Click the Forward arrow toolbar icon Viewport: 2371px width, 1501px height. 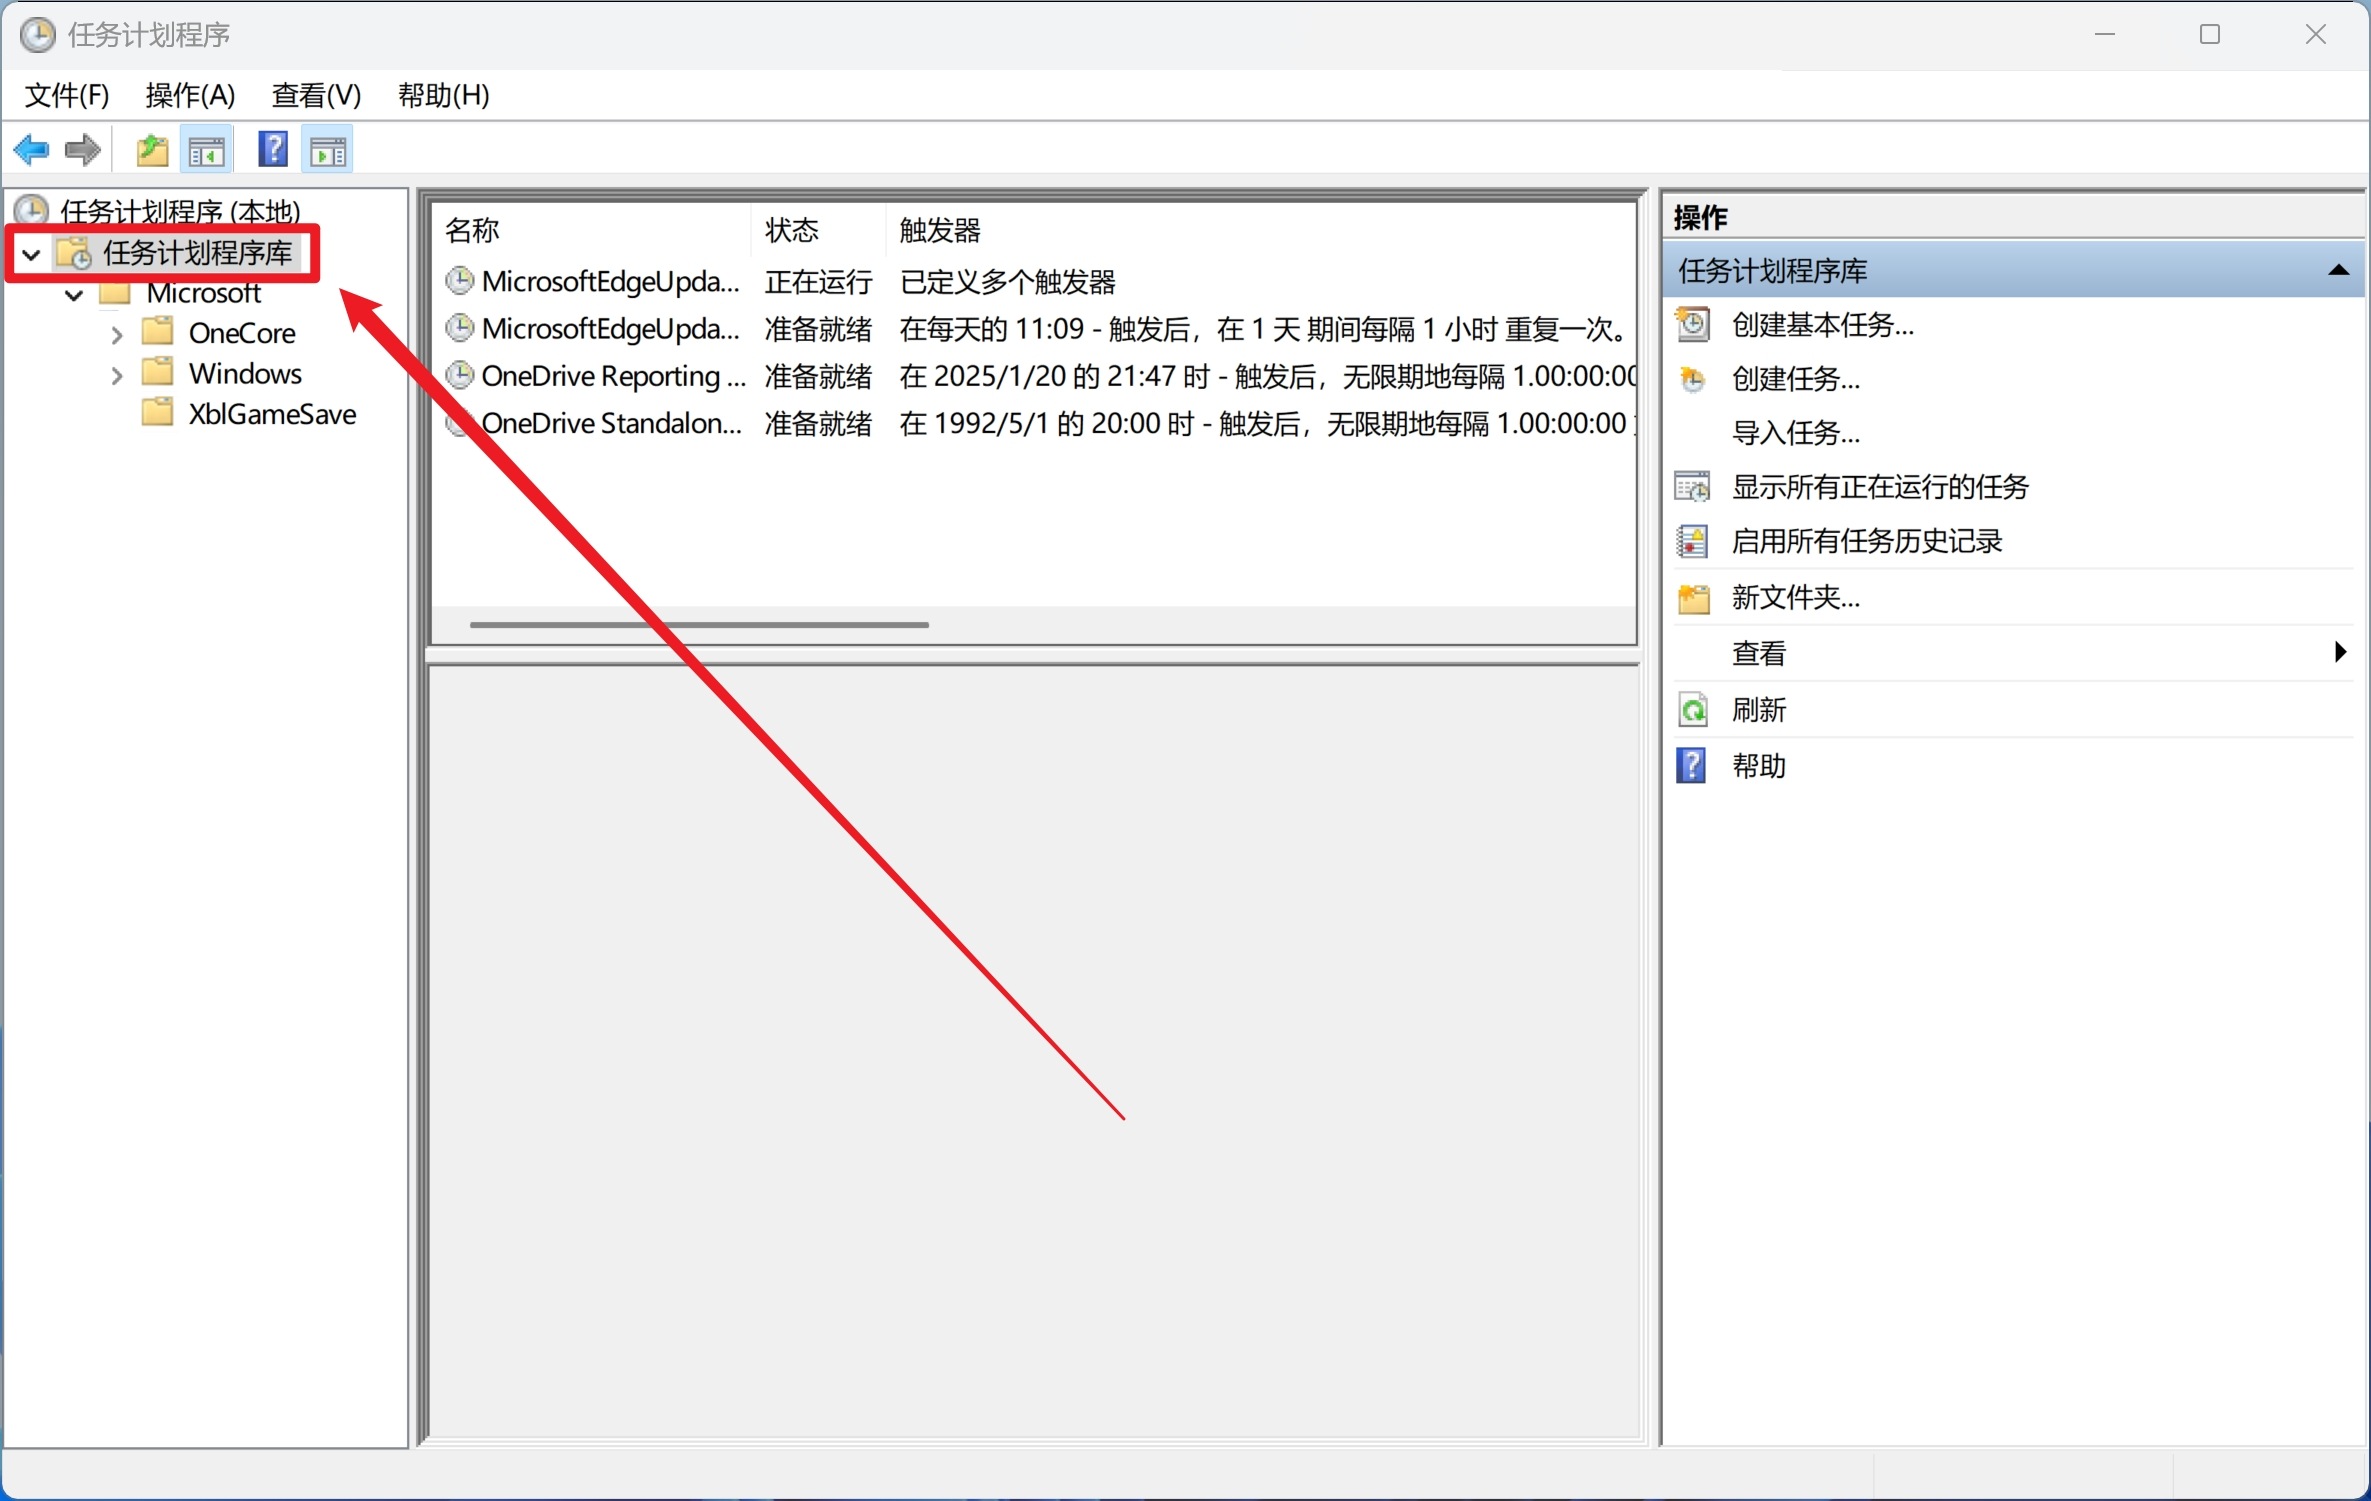[x=82, y=151]
